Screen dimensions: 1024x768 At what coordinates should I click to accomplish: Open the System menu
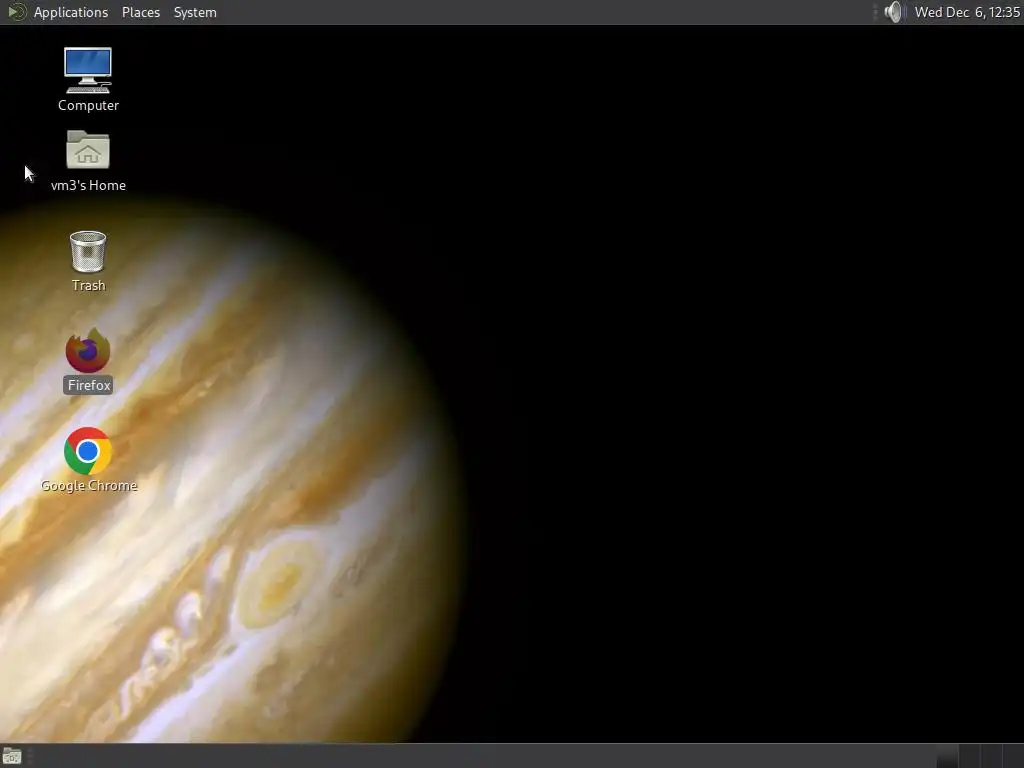195,12
